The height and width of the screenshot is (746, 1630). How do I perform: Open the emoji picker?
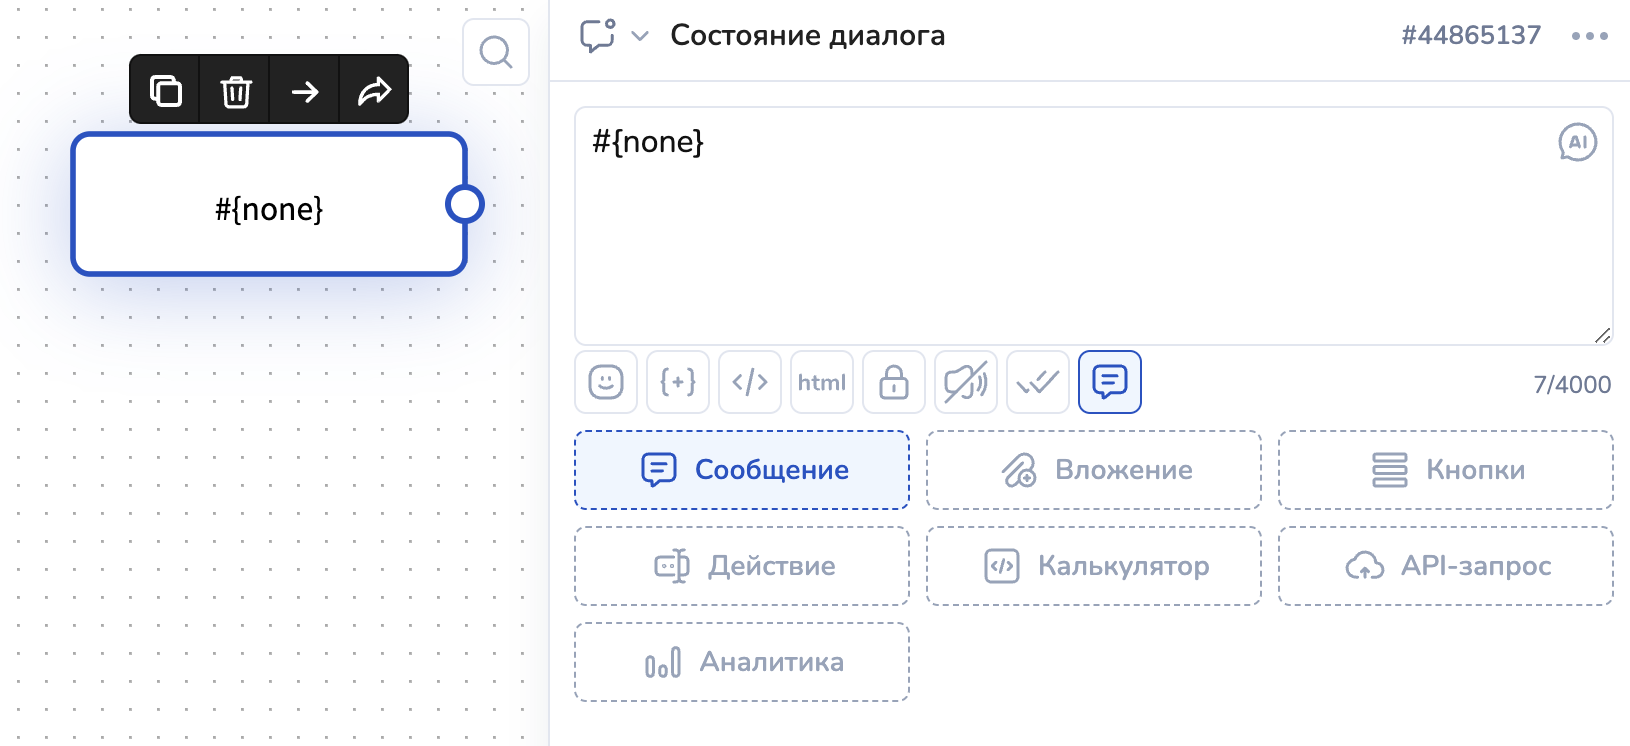point(606,382)
